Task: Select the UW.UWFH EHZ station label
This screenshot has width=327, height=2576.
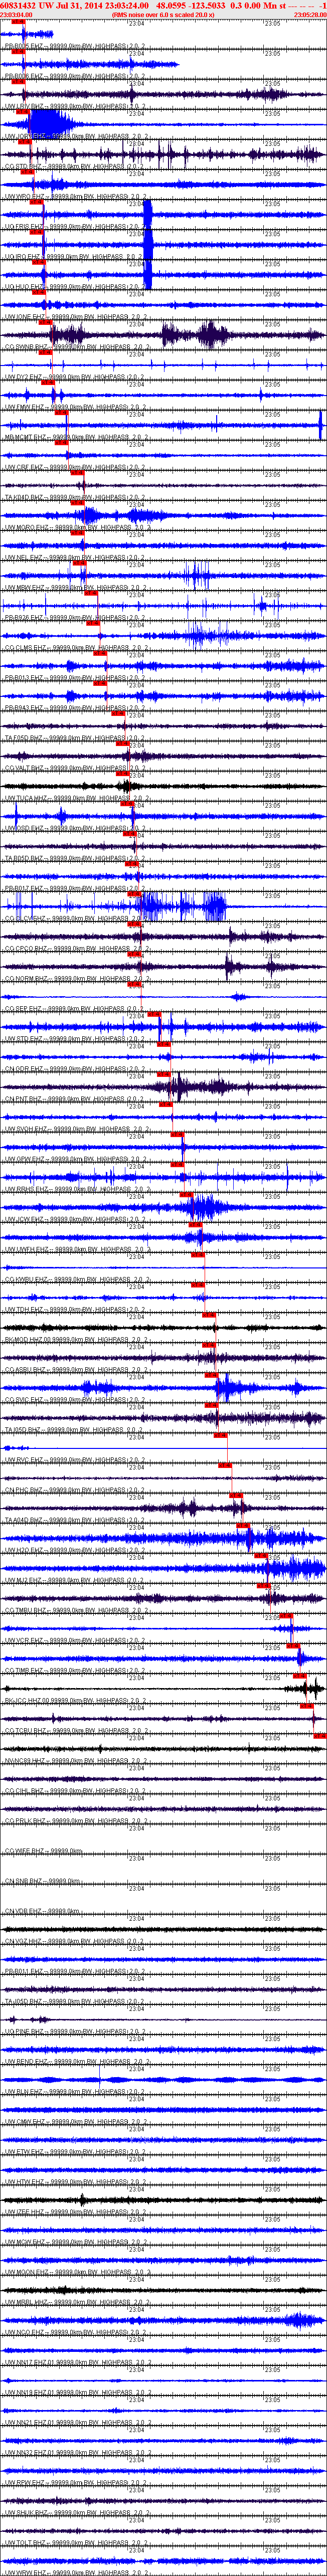Action: [75, 1249]
